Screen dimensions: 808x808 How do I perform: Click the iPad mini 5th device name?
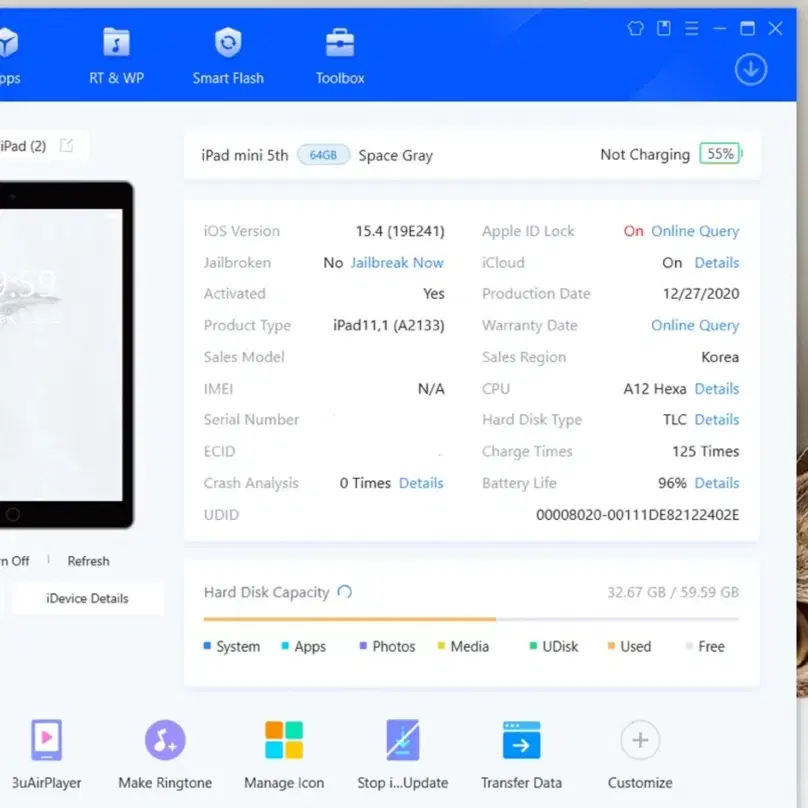(245, 155)
